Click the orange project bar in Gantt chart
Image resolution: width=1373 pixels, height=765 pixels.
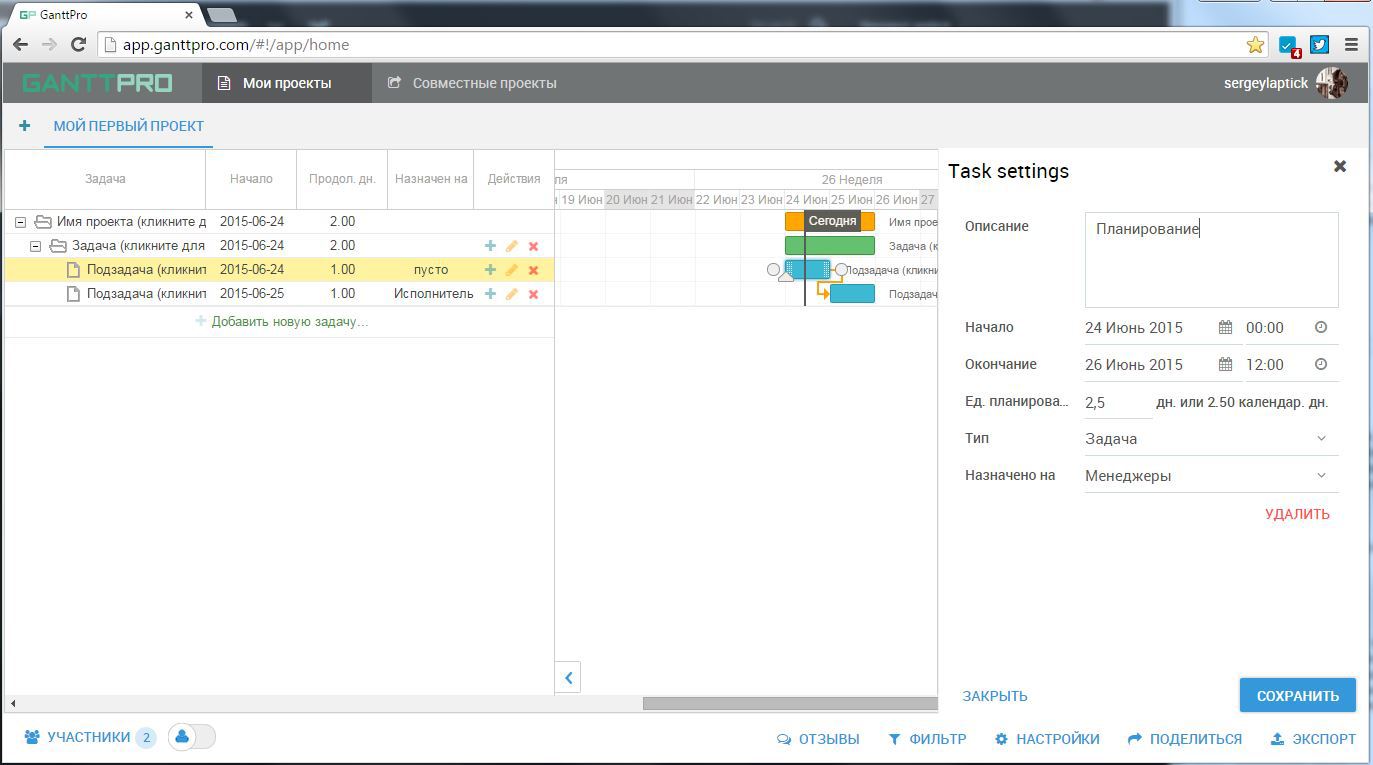[830, 221]
